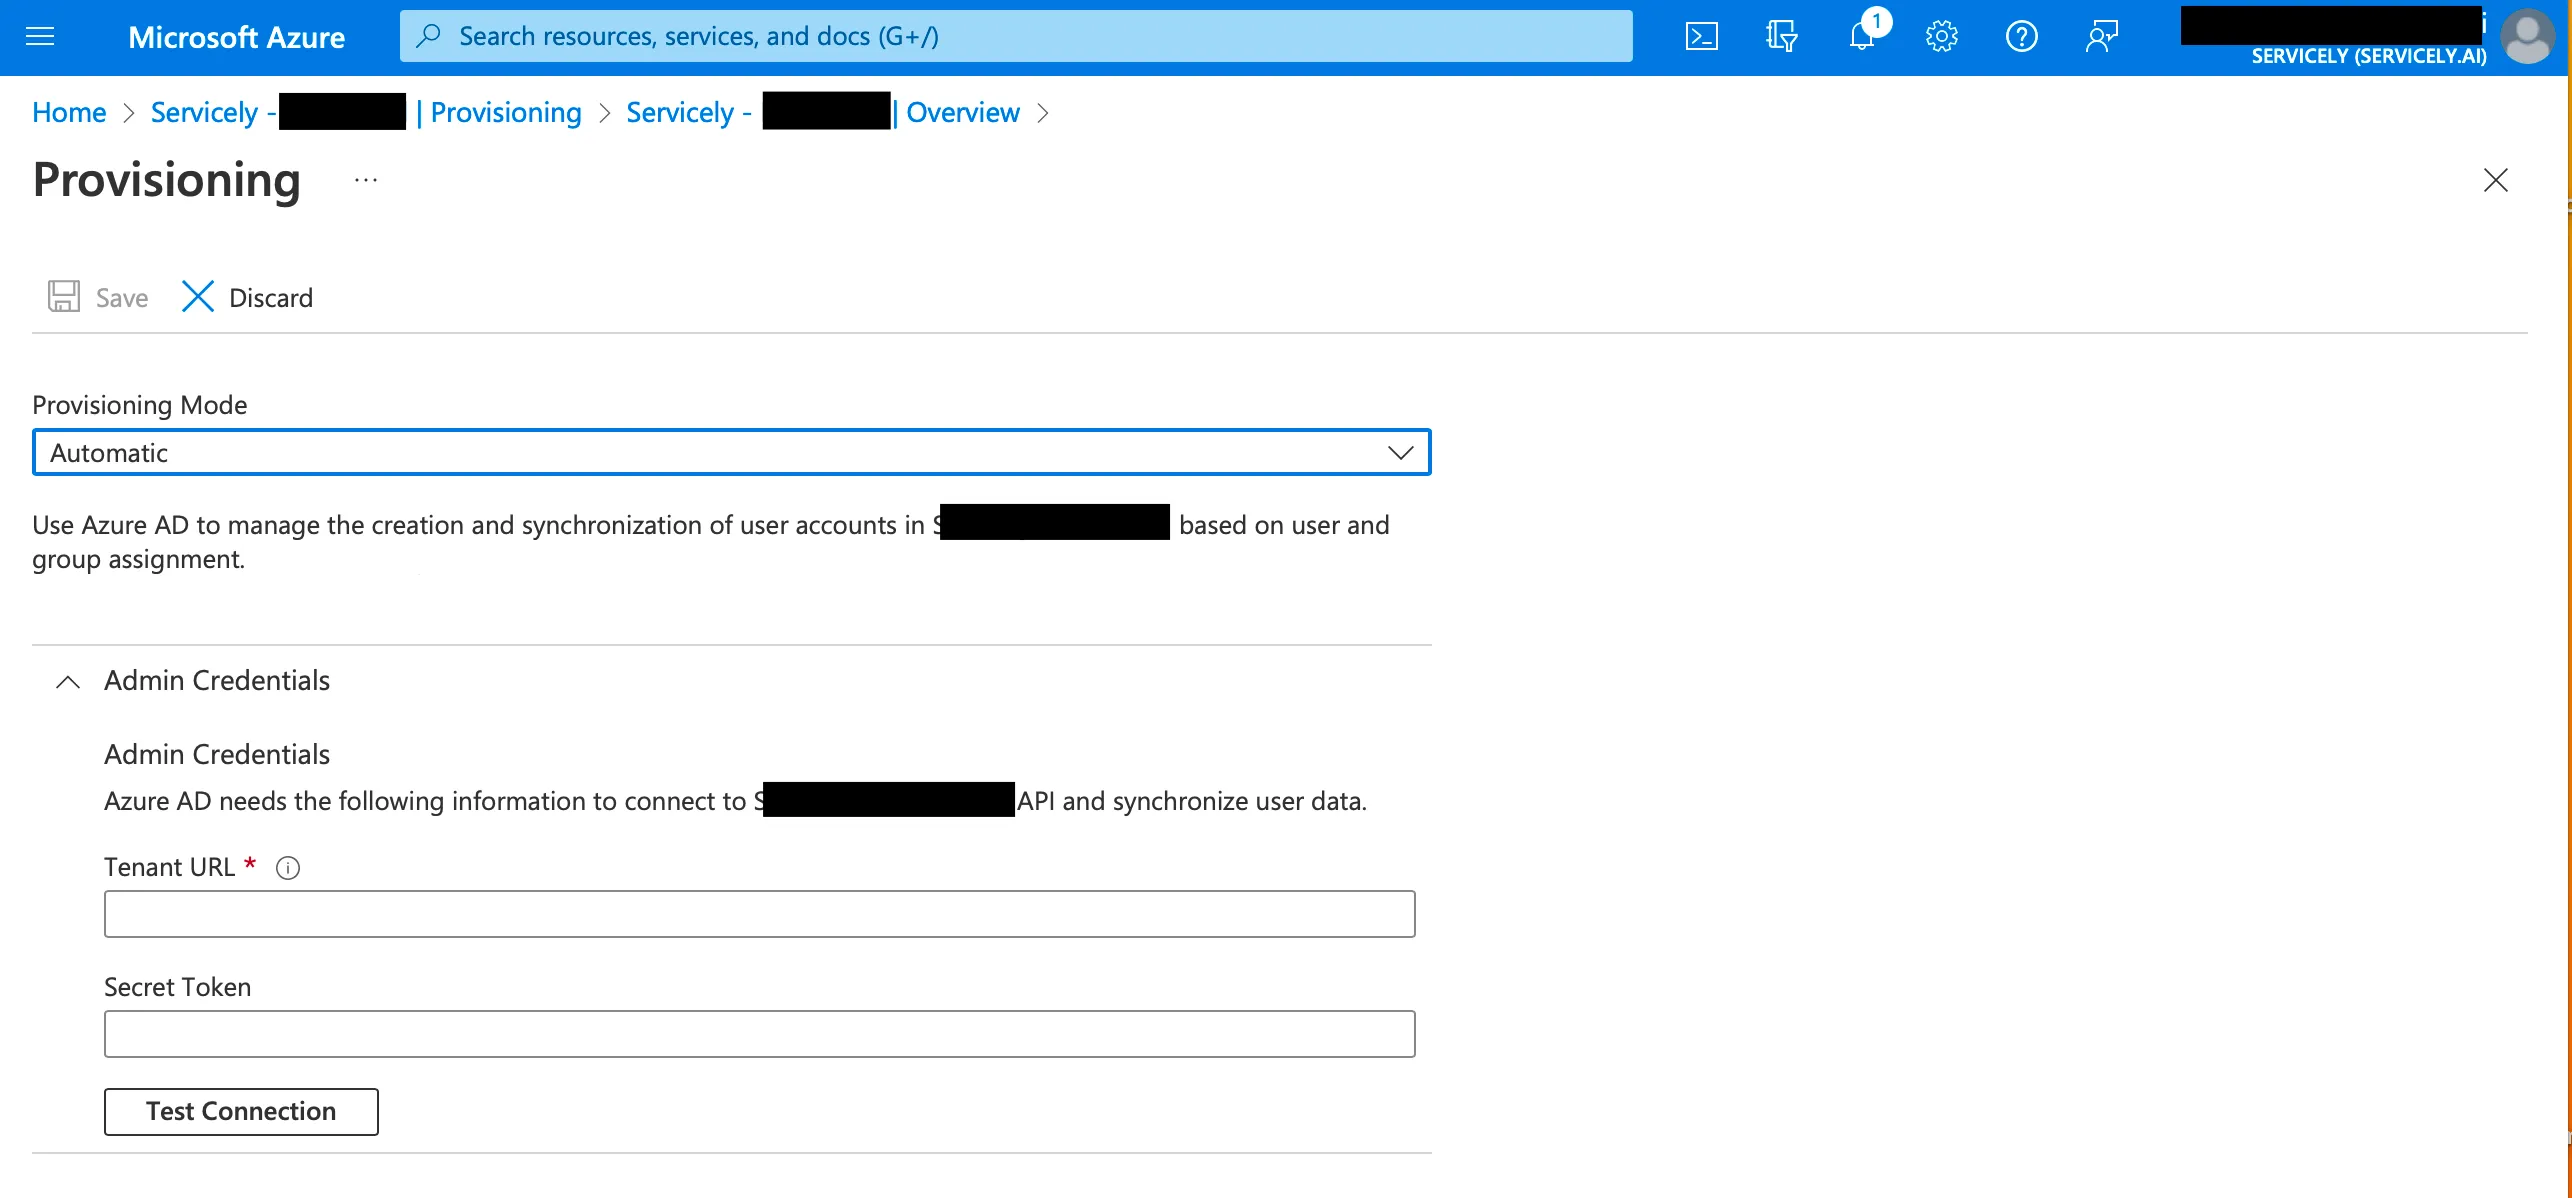Click the search magnifier icon

428,36
